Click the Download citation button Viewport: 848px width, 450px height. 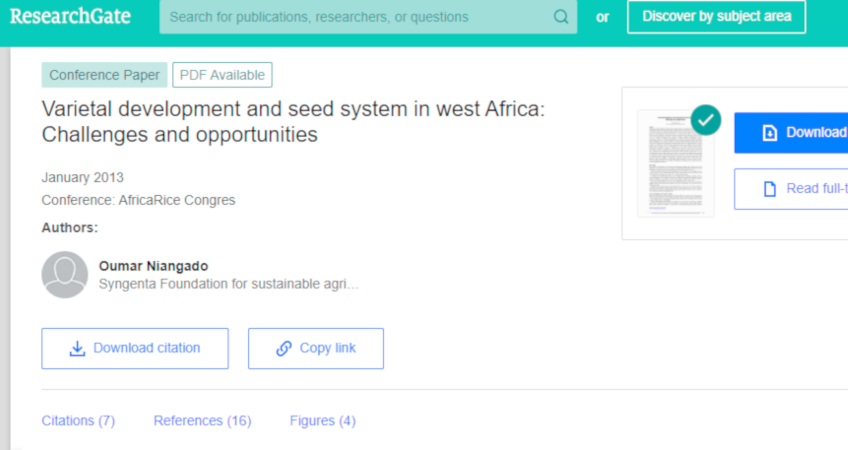pos(135,348)
